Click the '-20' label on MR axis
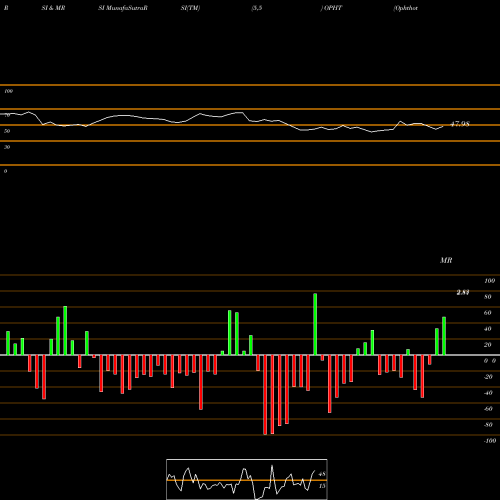This screenshot has height=500, width=500. (488, 377)
